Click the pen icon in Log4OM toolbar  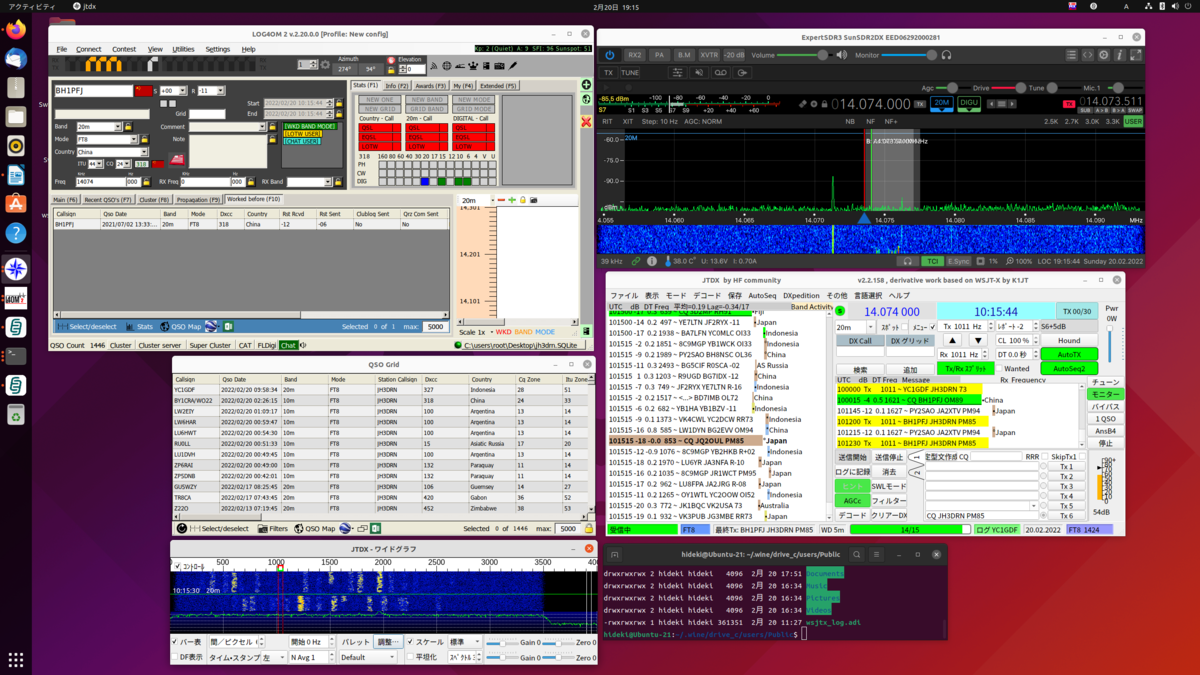pyautogui.click(x=514, y=66)
